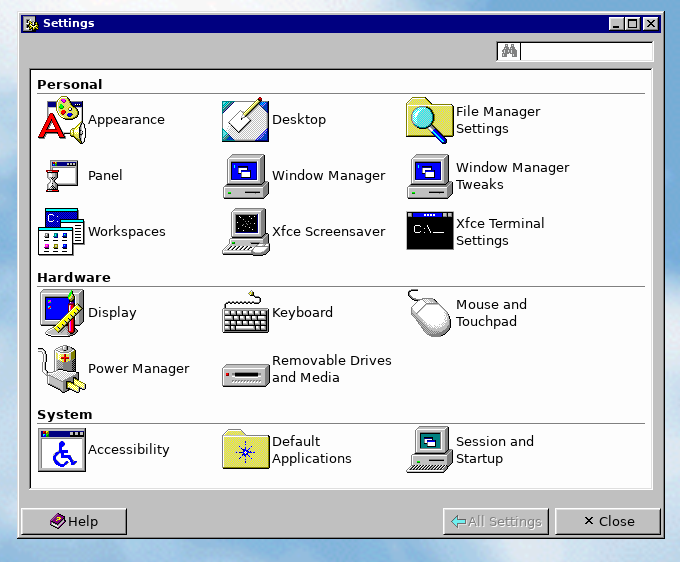This screenshot has width=680, height=562.
Task: Select "Mouse and Touchpad" label text
Action: tap(491, 313)
